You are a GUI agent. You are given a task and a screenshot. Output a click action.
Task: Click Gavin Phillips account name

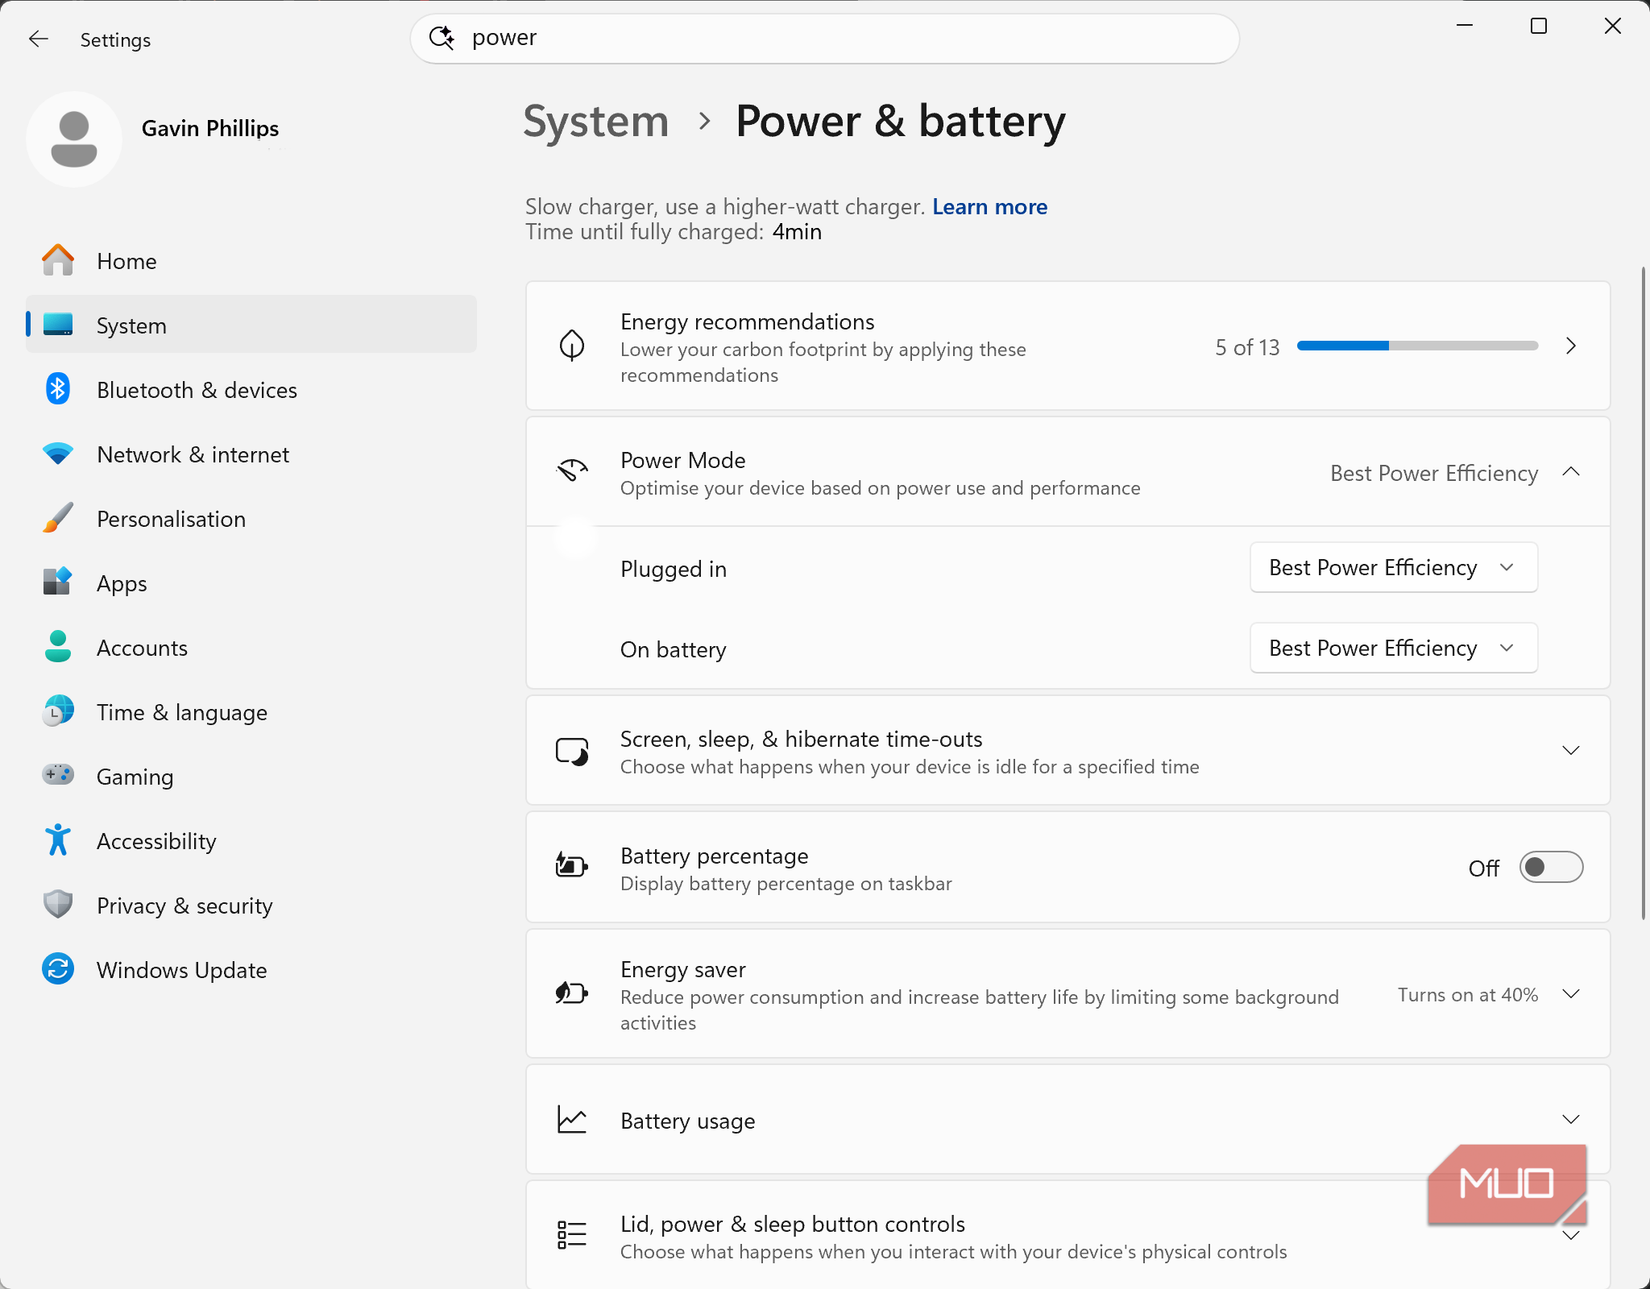[x=210, y=128]
